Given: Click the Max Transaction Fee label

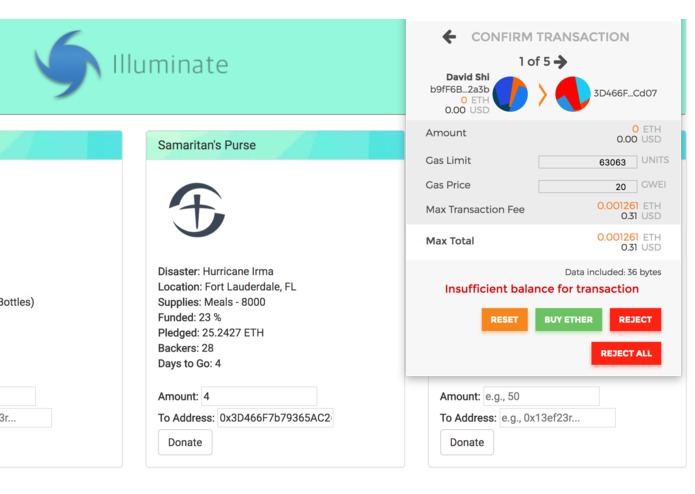Looking at the screenshot, I should click(475, 210).
